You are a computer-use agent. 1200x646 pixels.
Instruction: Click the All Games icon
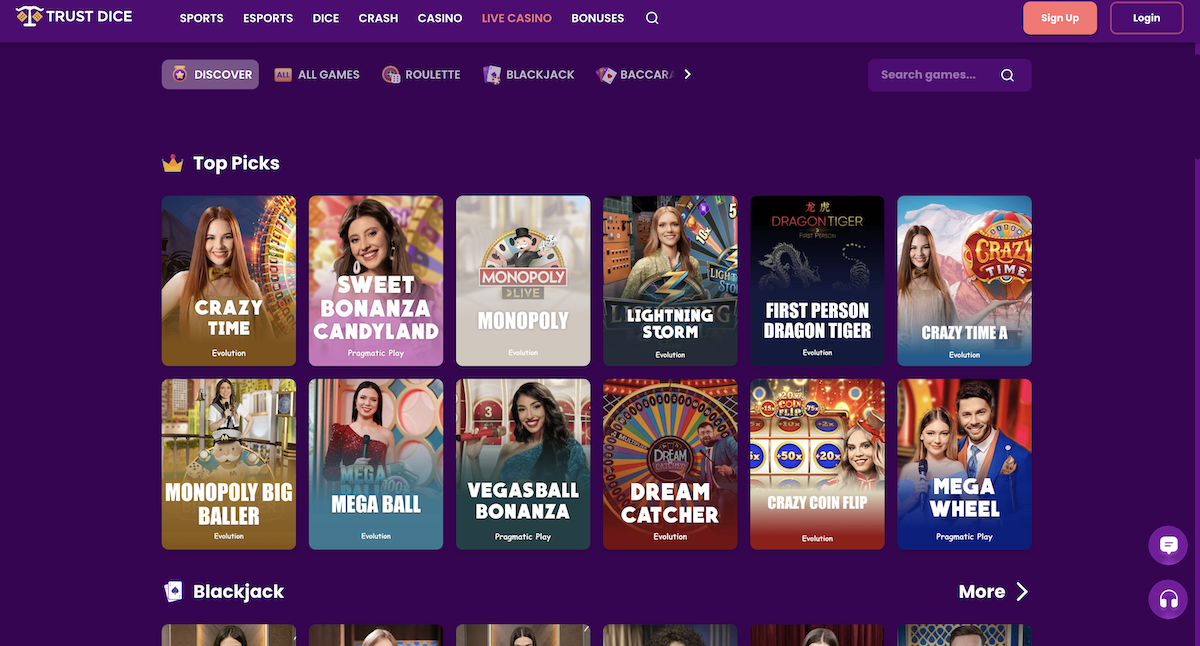click(x=283, y=75)
